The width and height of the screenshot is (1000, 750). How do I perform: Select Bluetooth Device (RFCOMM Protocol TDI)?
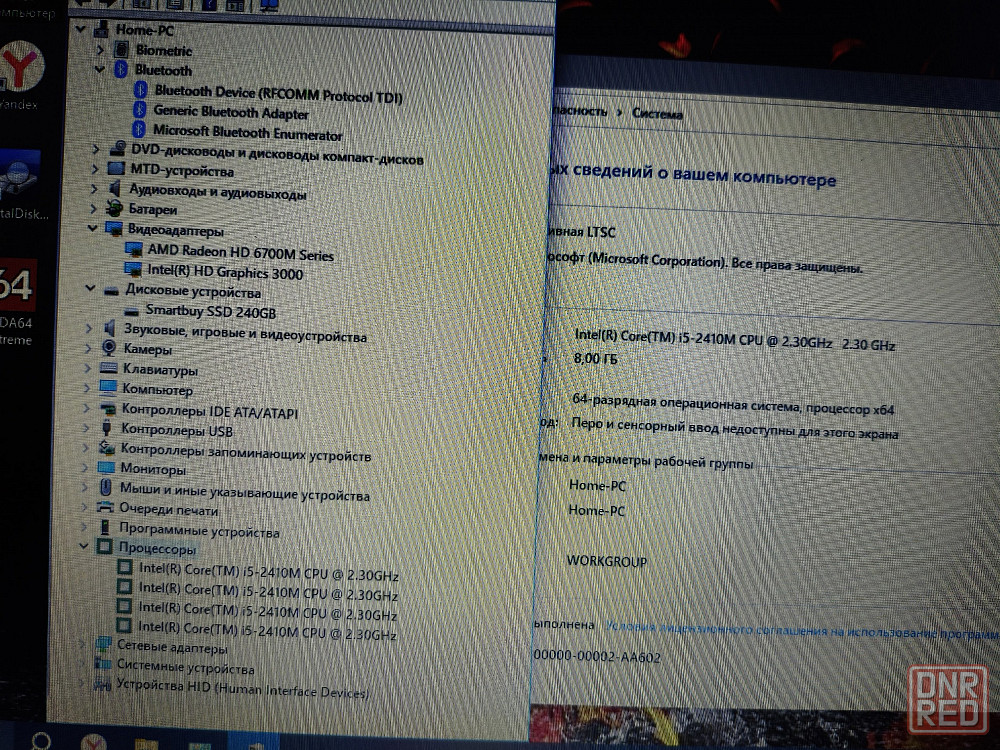pos(279,94)
